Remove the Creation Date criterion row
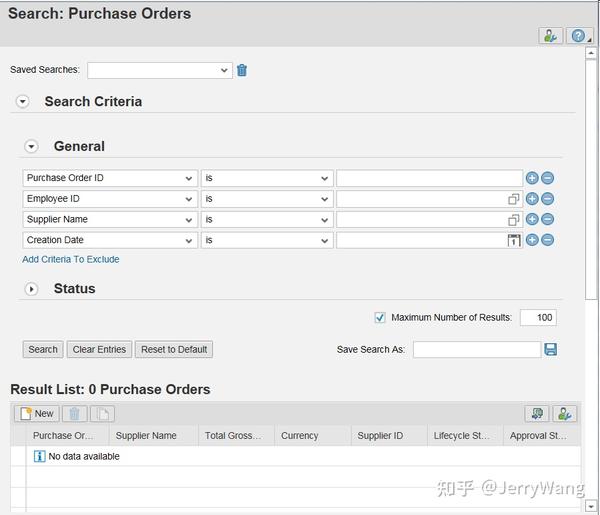 (x=548, y=240)
